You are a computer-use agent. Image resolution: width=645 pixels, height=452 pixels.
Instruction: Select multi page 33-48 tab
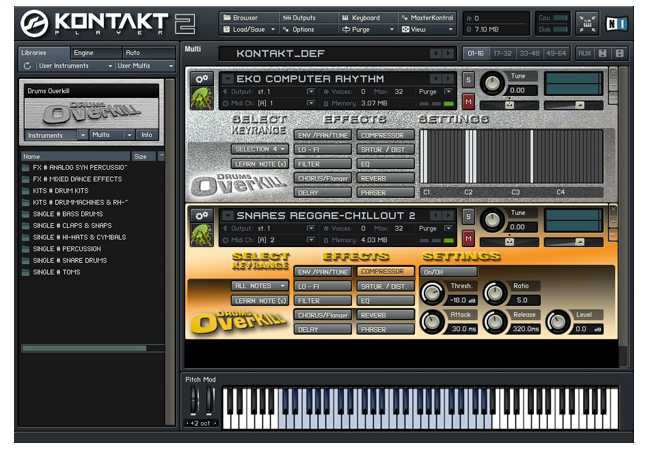coord(529,53)
